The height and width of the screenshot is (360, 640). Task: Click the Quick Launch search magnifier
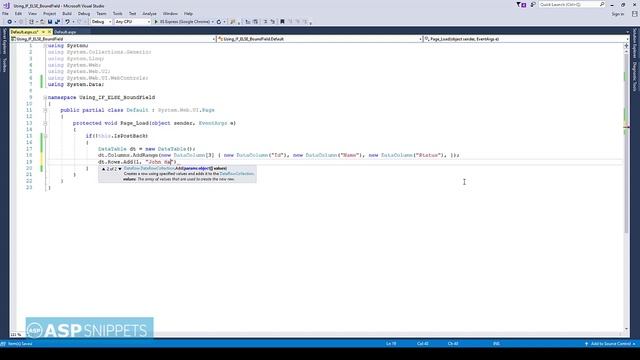602,4
